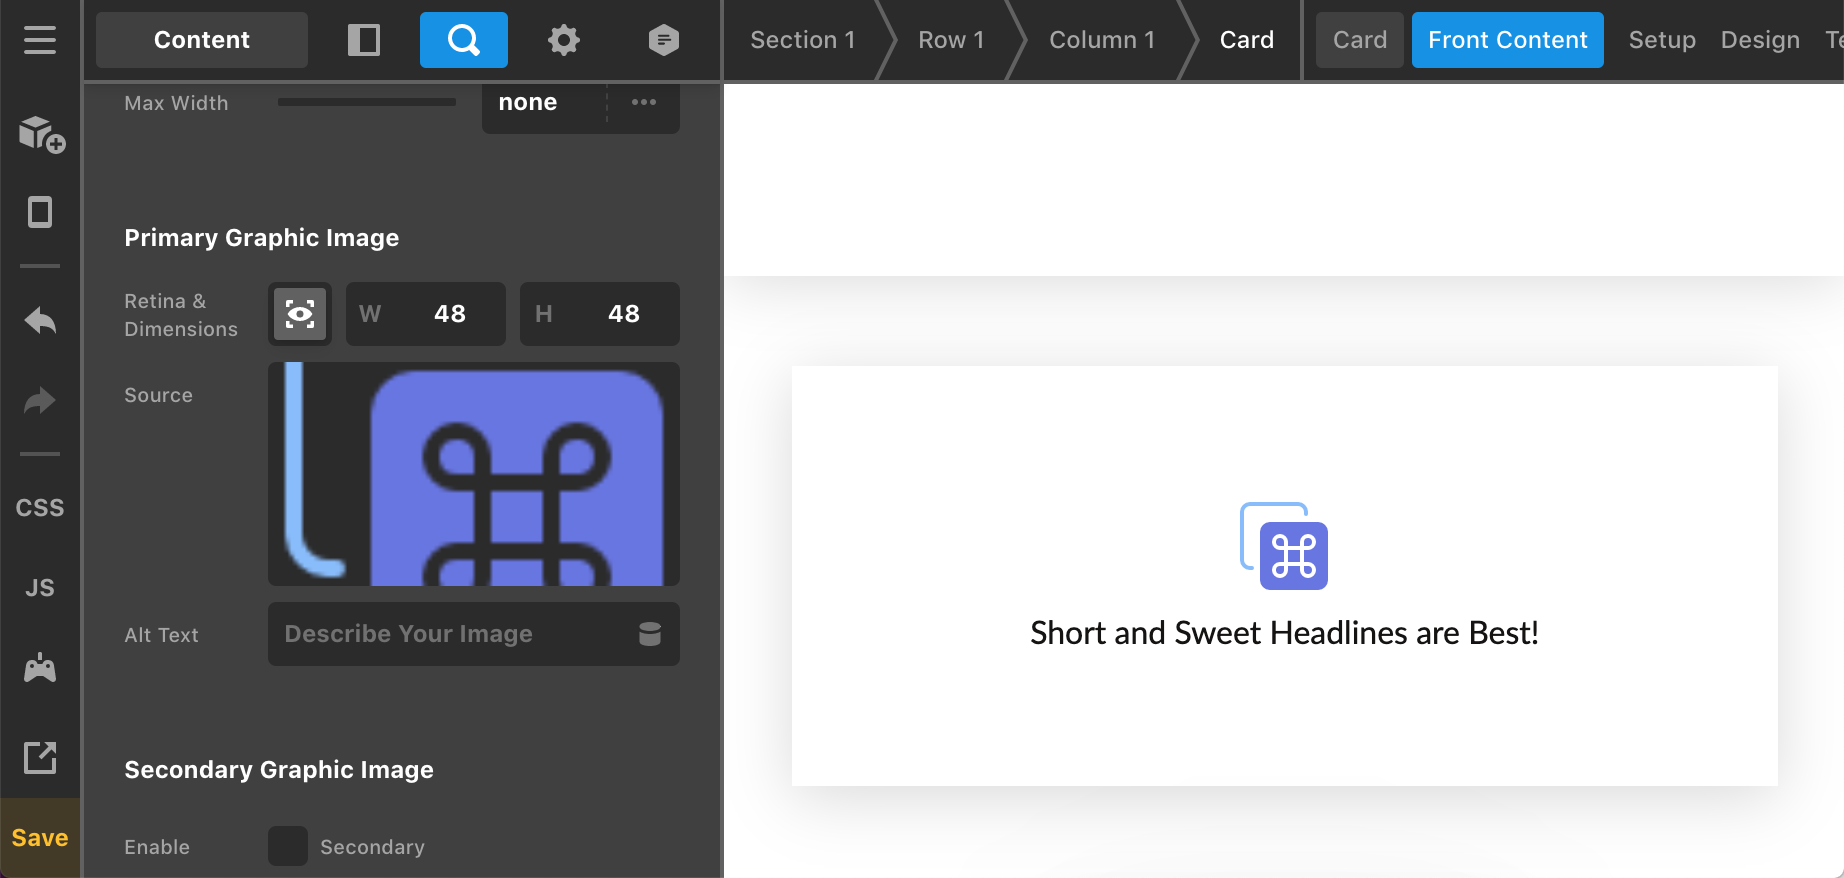Viewport: 1844px width, 878px height.
Task: Open Max Width unit options ellipsis
Action: (644, 103)
